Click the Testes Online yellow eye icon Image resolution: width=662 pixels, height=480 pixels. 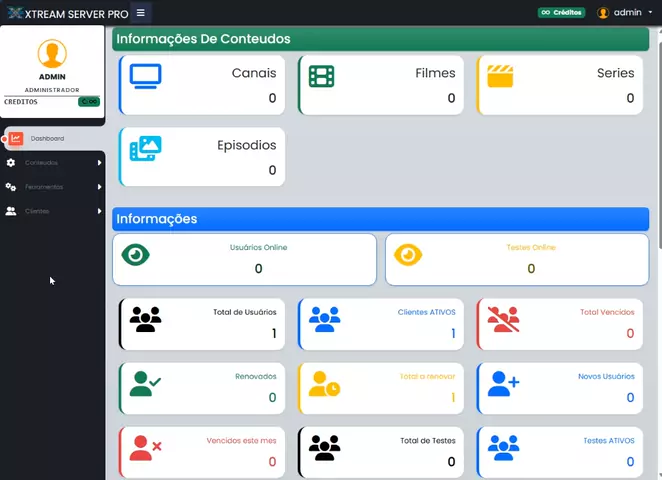pyautogui.click(x=408, y=255)
